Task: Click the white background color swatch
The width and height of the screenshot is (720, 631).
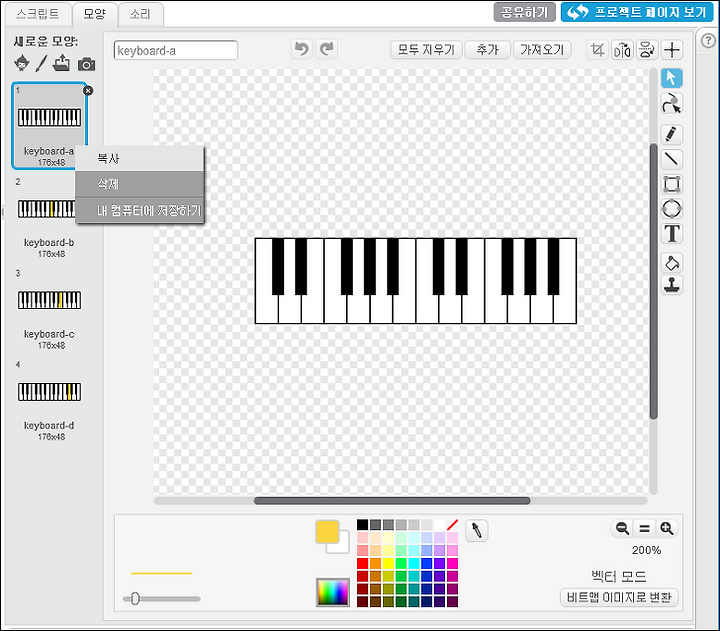Action: coord(342,546)
